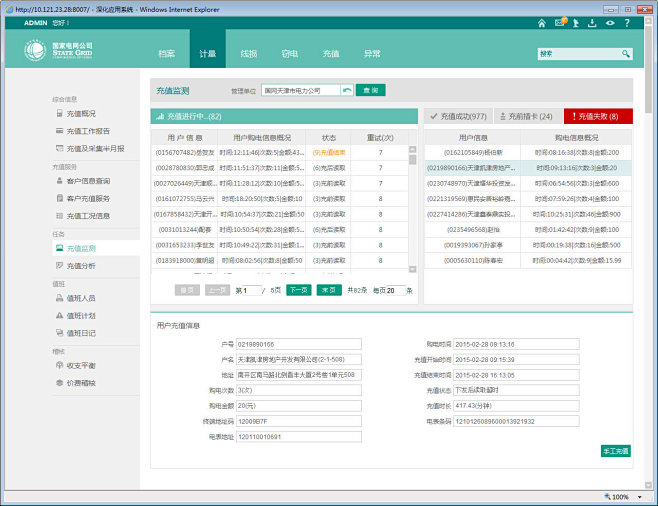Switch to 充前插卡 (24) tab

pyautogui.click(x=529, y=116)
